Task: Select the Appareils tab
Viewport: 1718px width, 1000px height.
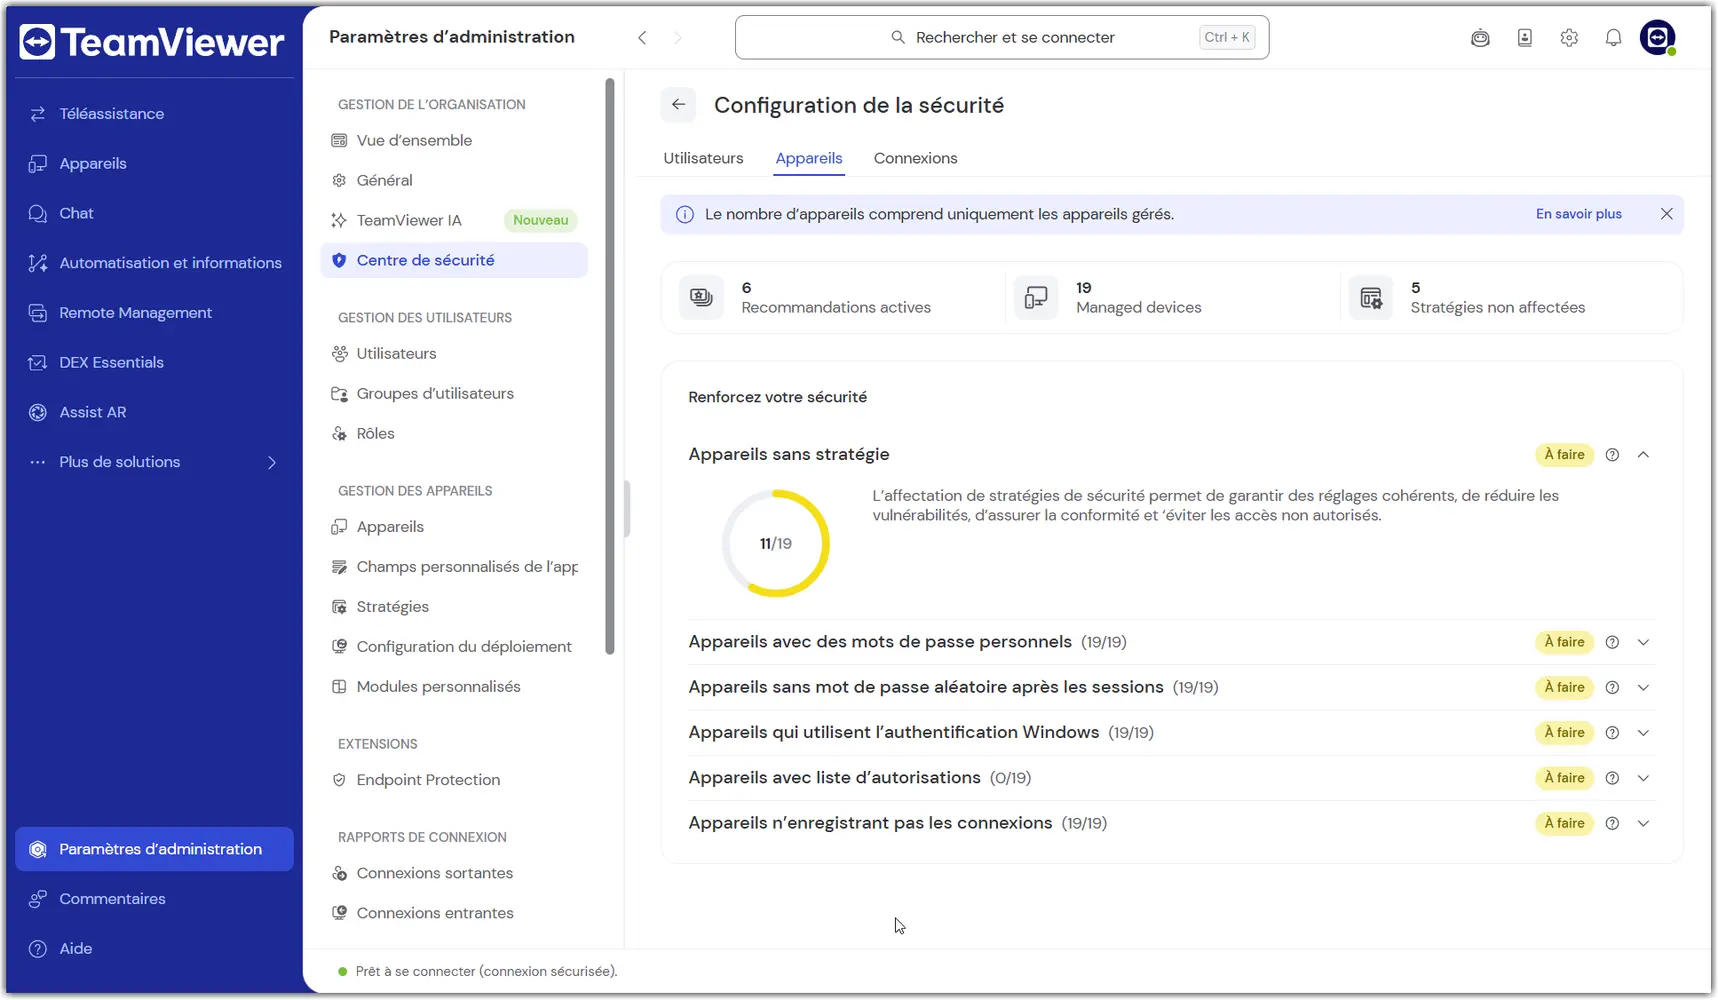Action: pos(809,158)
